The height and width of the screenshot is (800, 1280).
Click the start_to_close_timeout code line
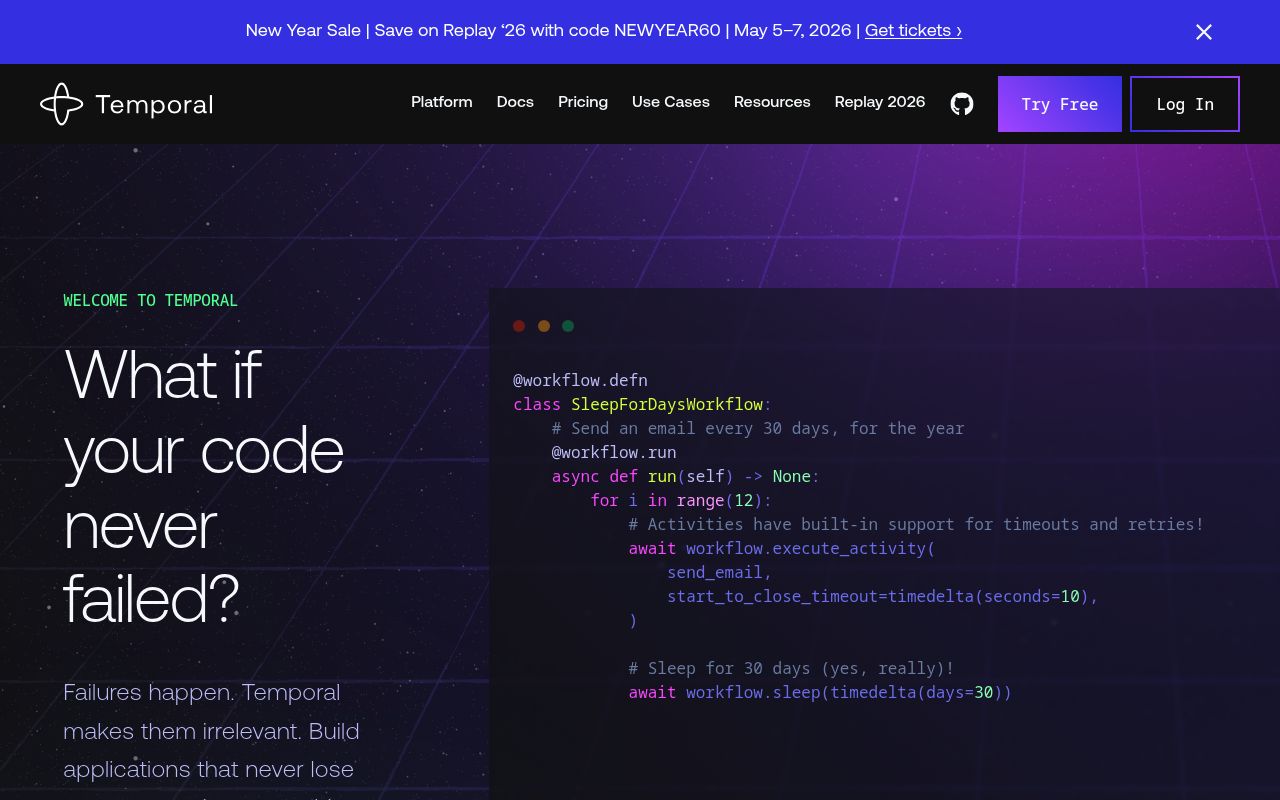pos(883,596)
